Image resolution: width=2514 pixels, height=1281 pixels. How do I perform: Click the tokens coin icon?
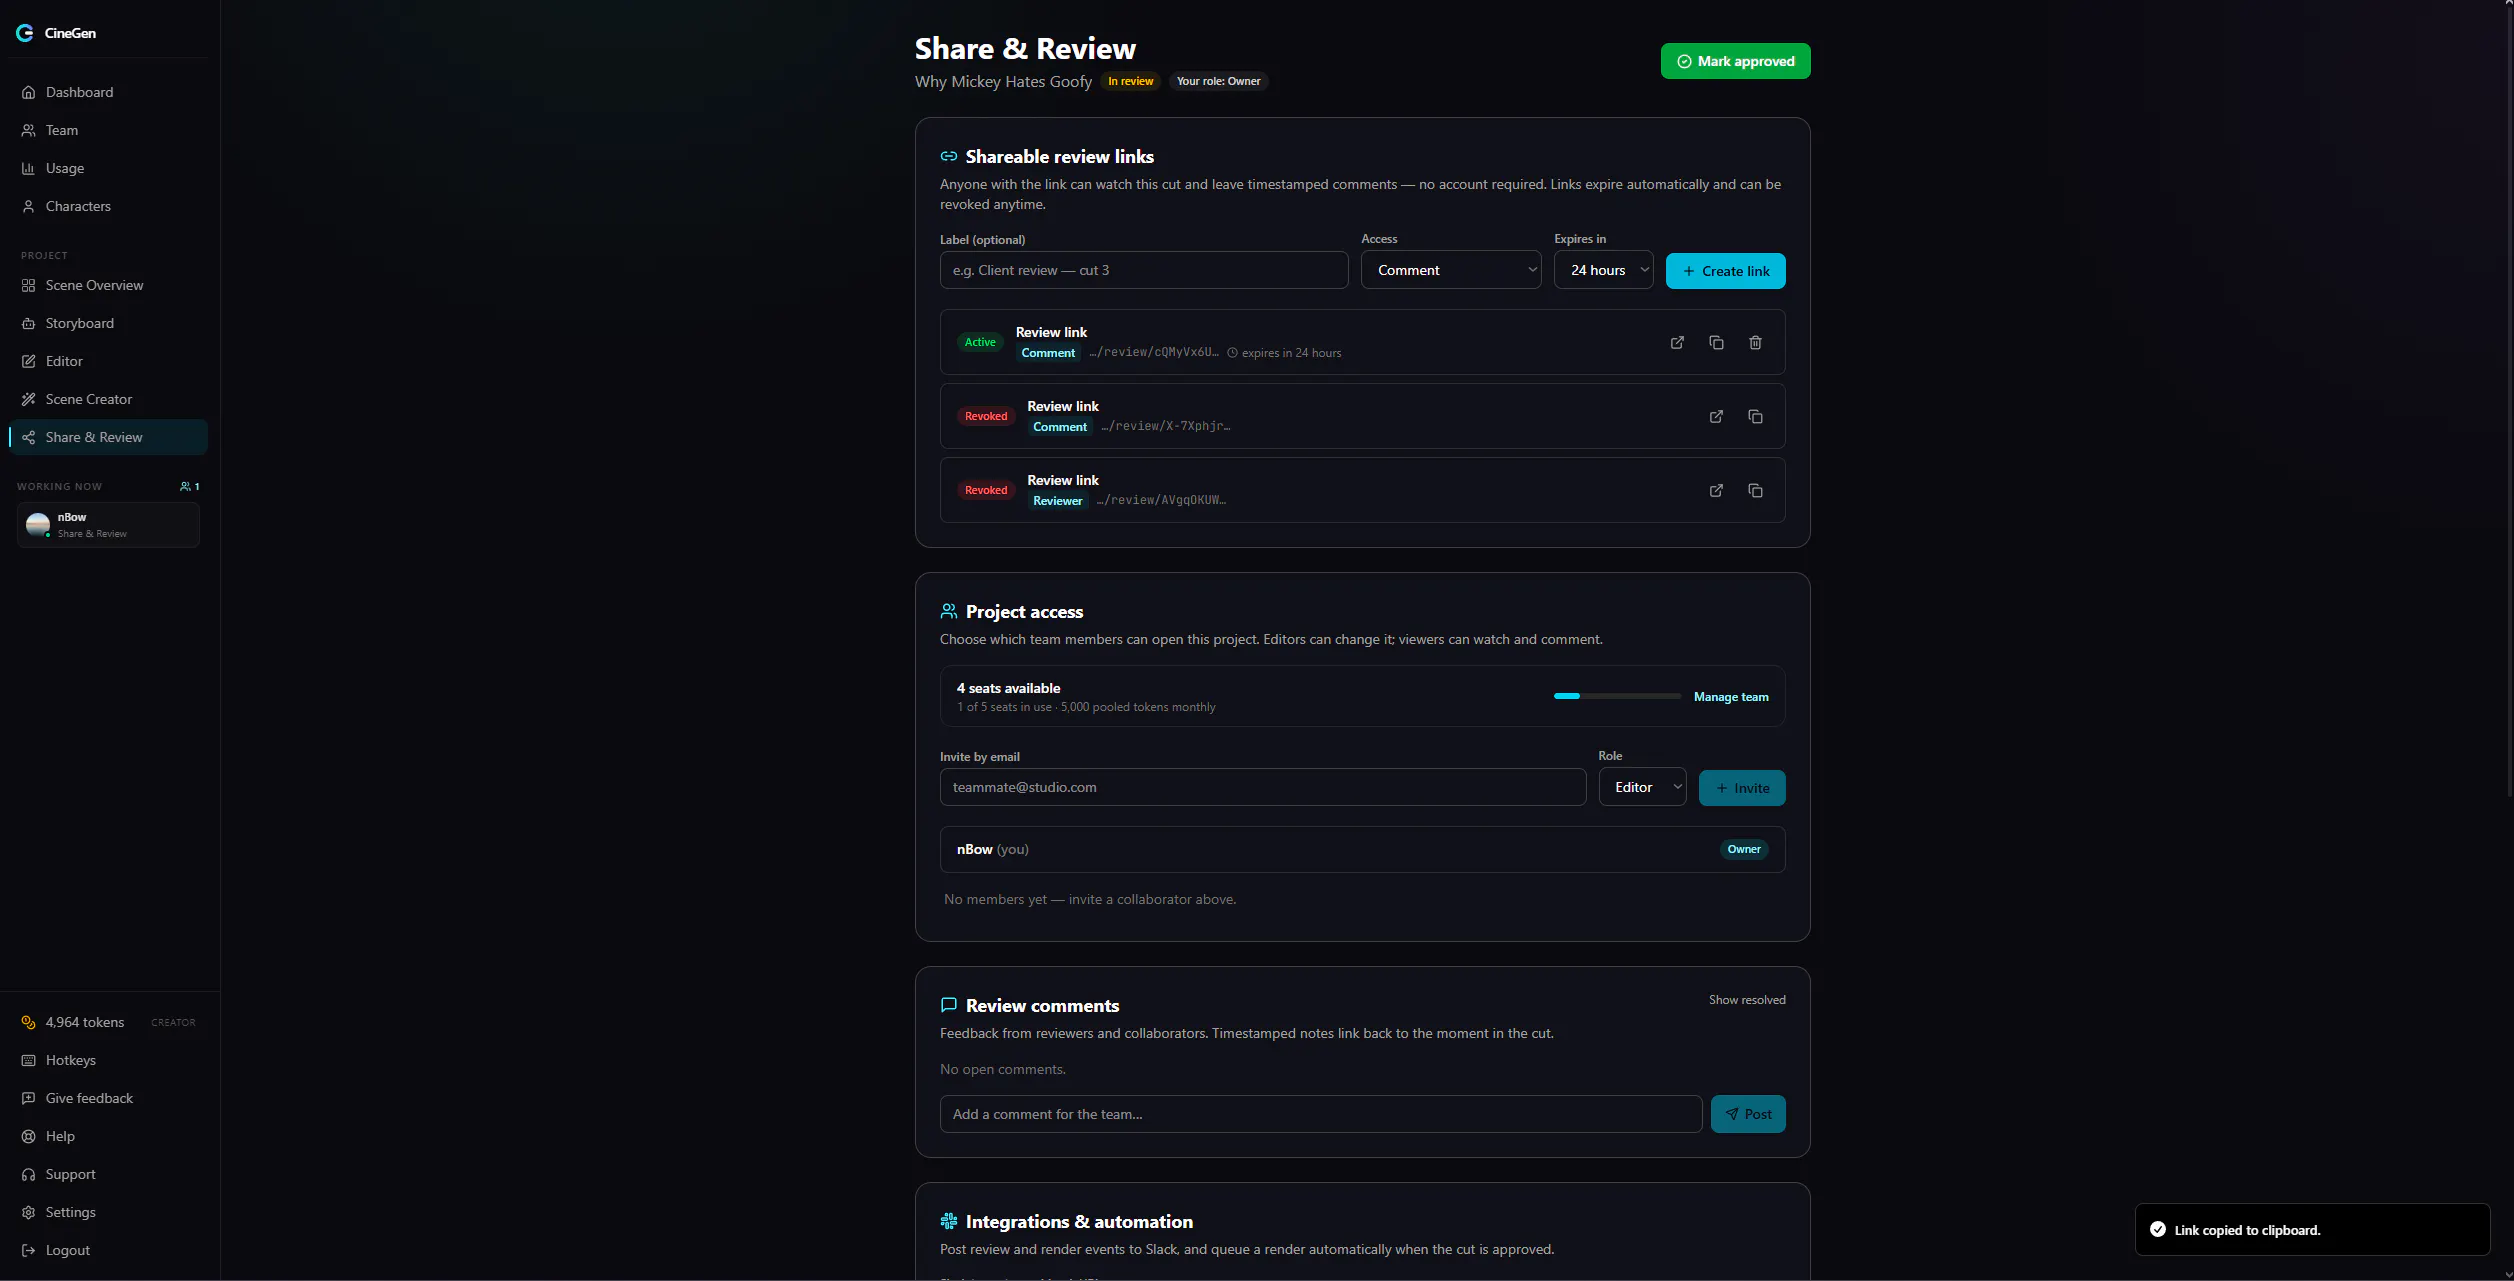pyautogui.click(x=28, y=1022)
